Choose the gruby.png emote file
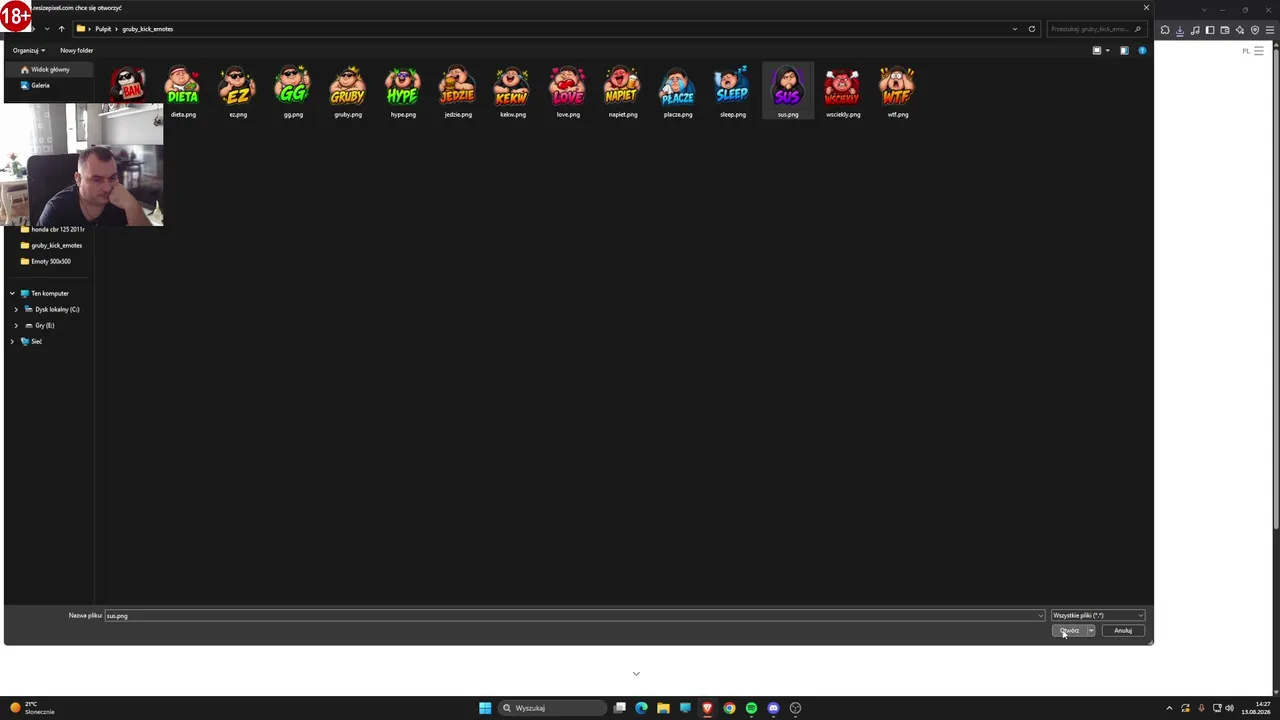The image size is (1280, 720). pyautogui.click(x=348, y=92)
